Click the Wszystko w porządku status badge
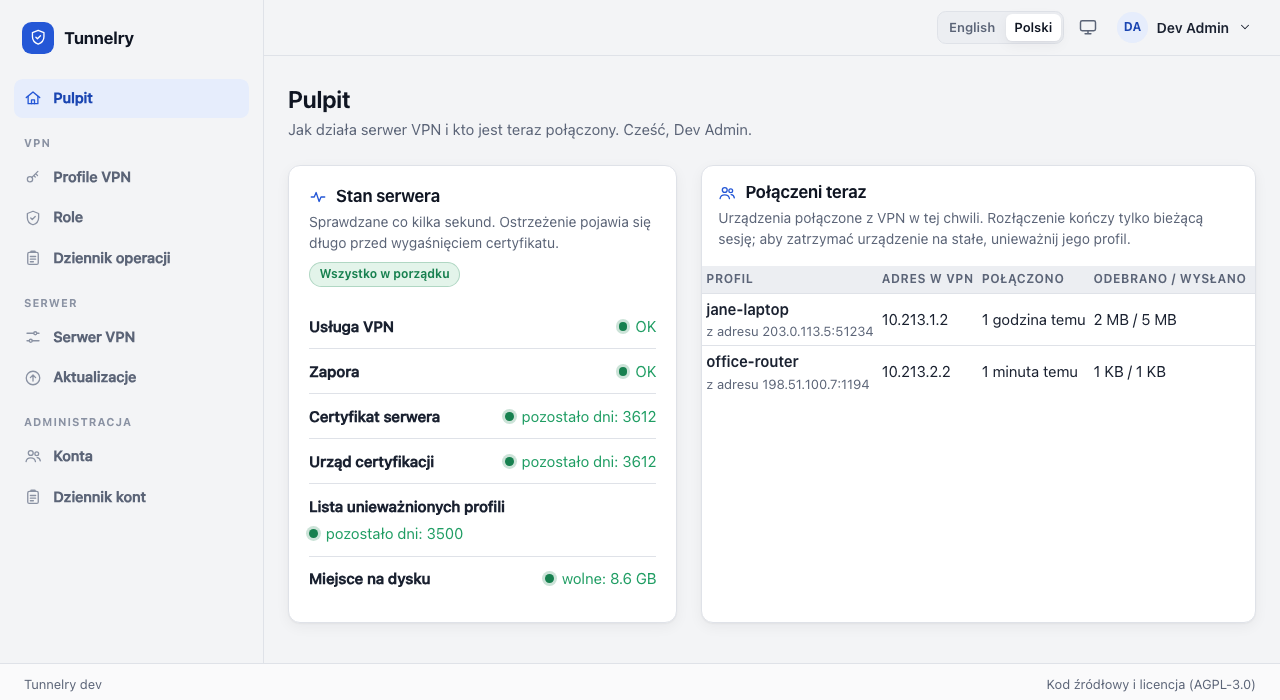This screenshot has width=1280, height=700. click(384, 274)
